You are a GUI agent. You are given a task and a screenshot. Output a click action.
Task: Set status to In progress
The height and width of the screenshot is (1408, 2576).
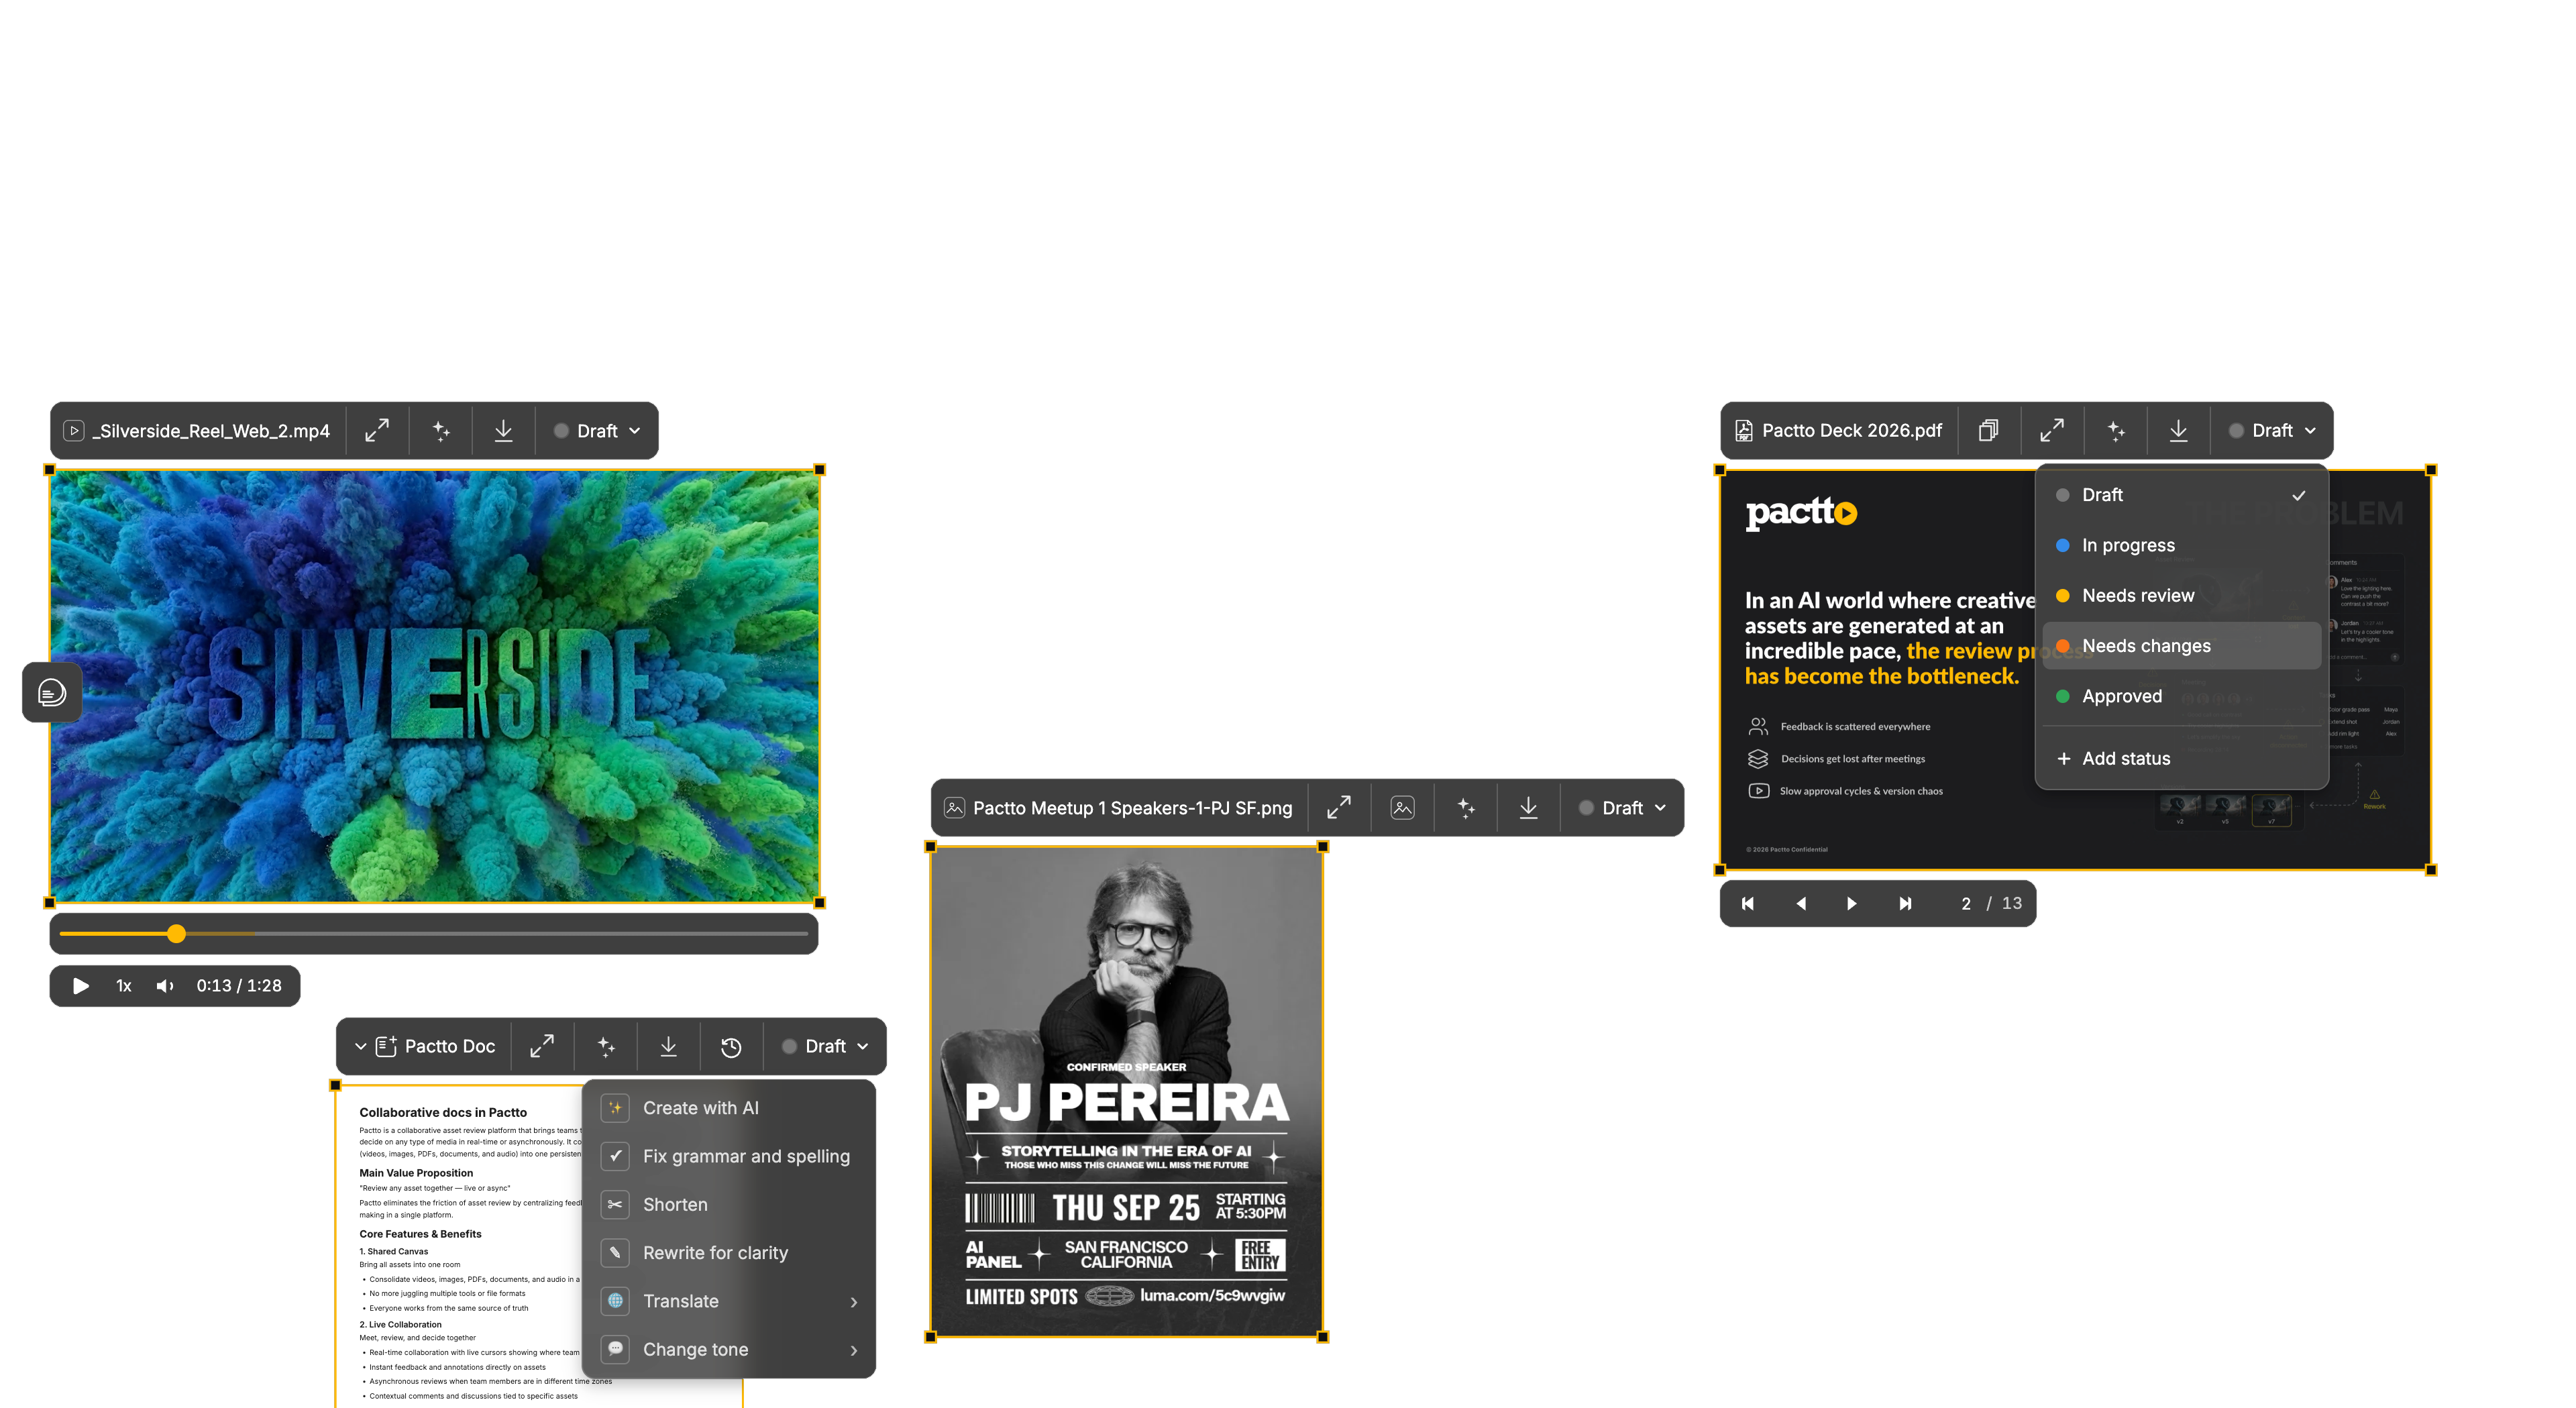tap(2182, 545)
